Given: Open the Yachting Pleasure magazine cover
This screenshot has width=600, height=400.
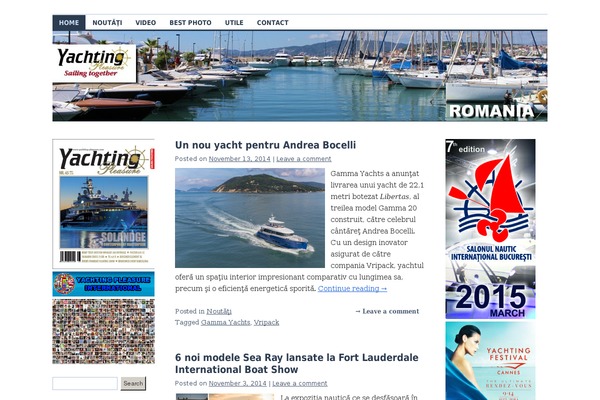Looking at the screenshot, I should pos(104,204).
